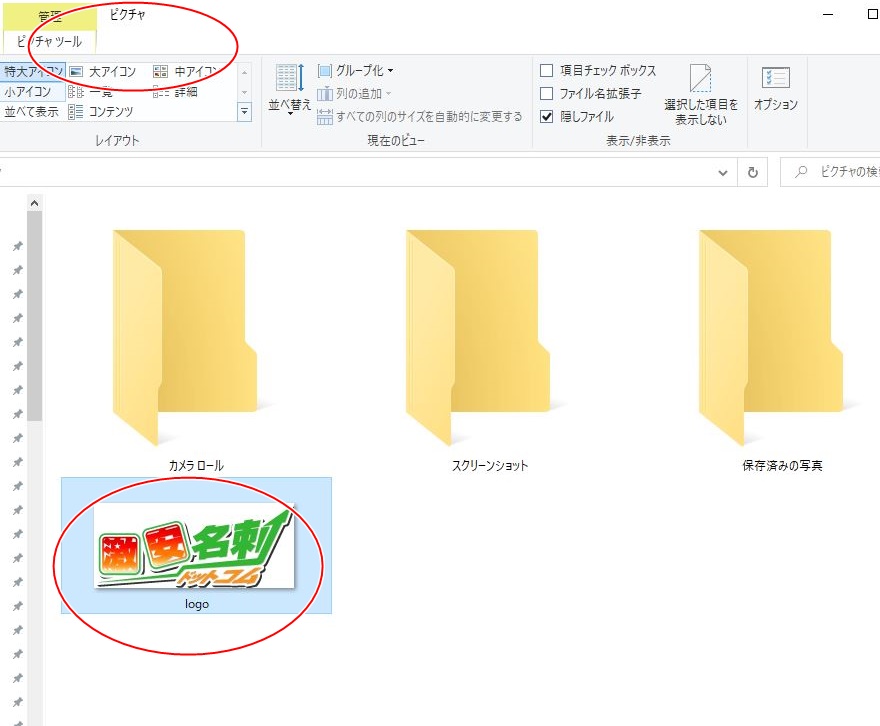The image size is (880, 726).
Task: Open the オプション button
Action: [776, 89]
